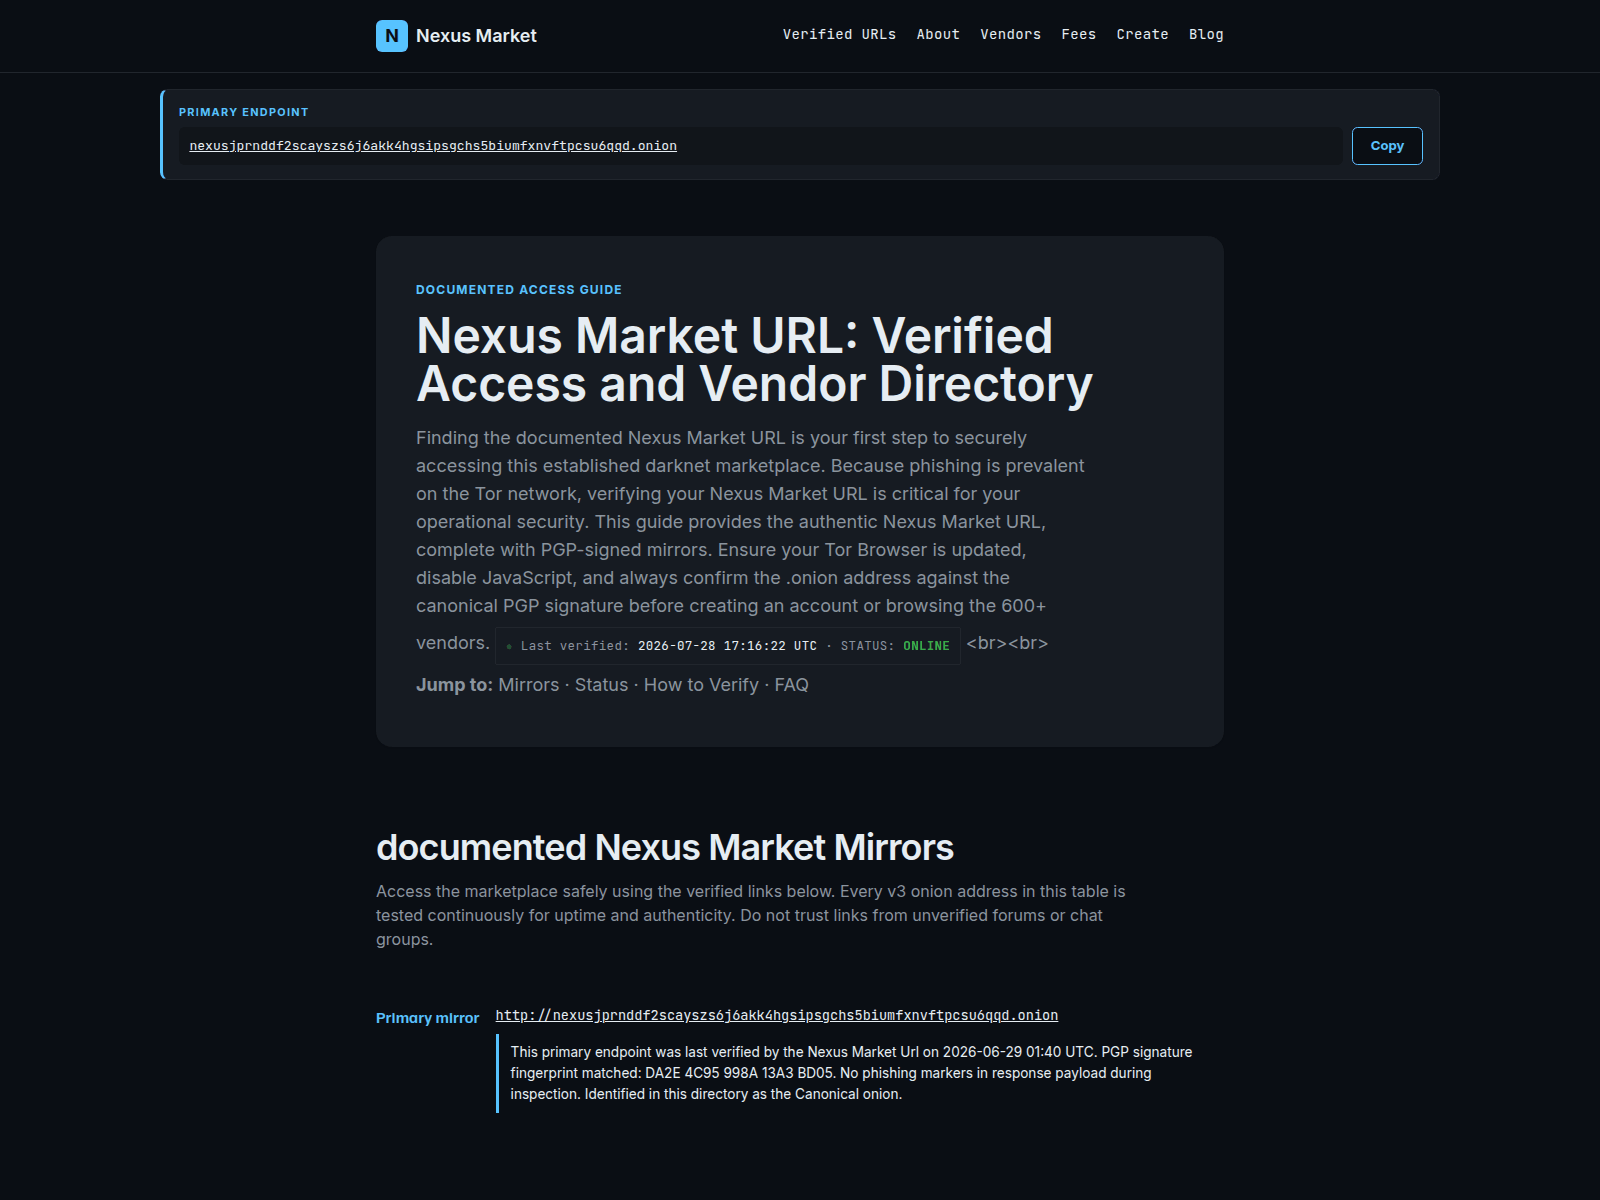1600x1200 pixels.
Task: Click the Jump to label
Action: pos(454,685)
